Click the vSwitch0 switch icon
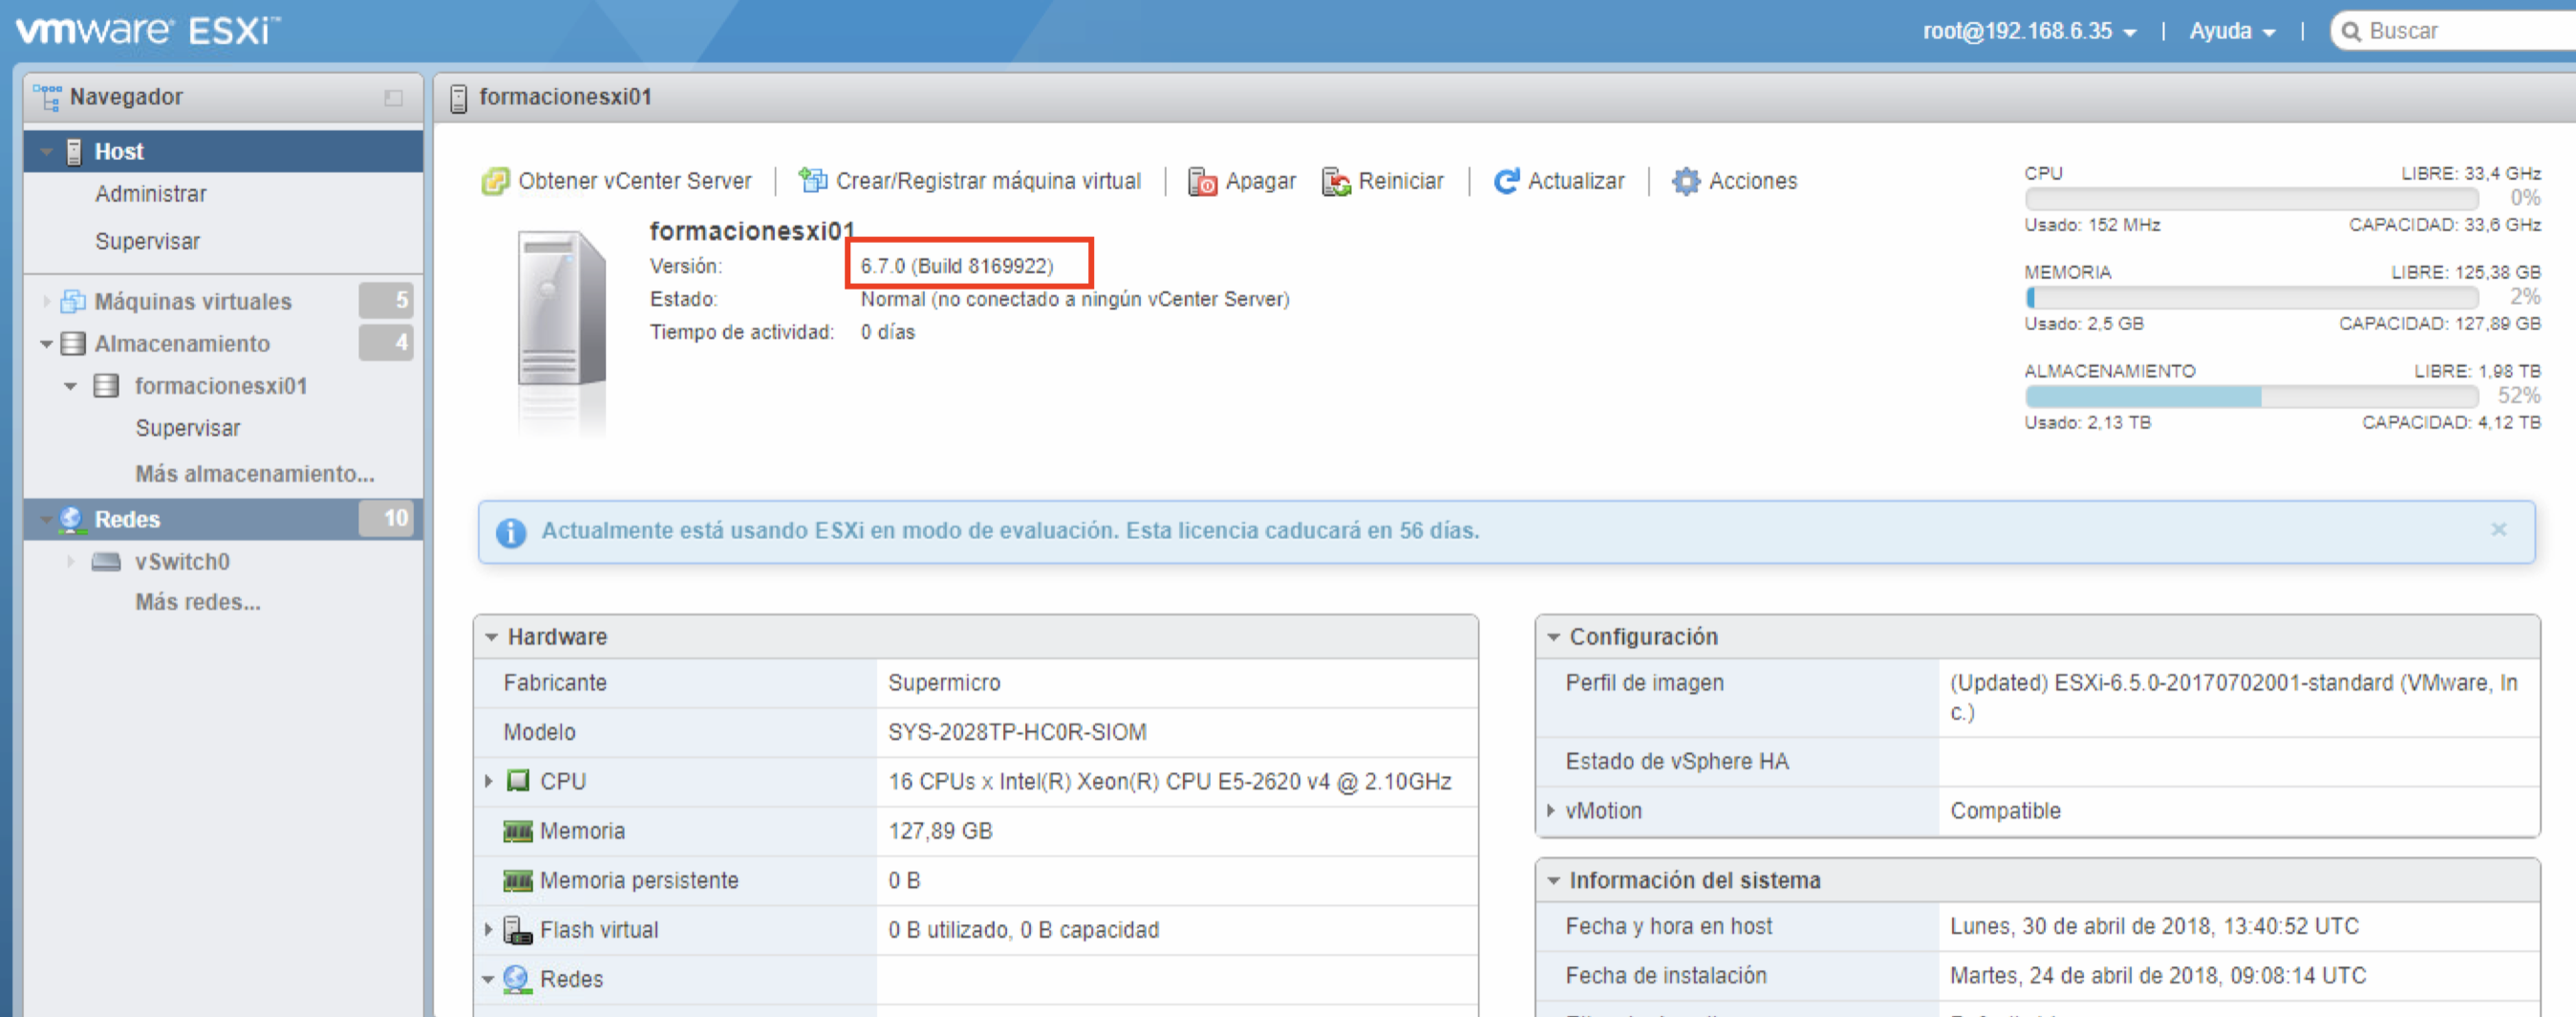 [x=106, y=562]
